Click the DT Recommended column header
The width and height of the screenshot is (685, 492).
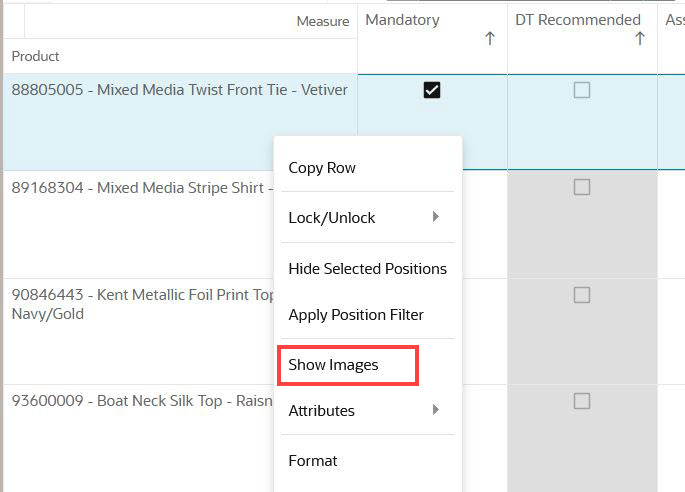point(578,20)
